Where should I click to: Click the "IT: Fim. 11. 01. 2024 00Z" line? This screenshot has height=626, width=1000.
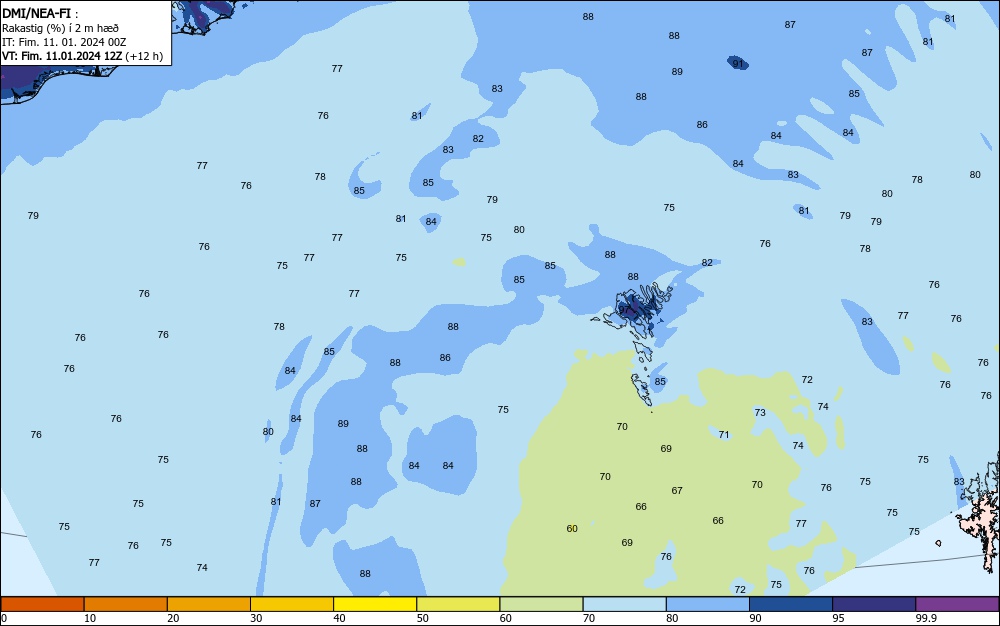[64, 42]
